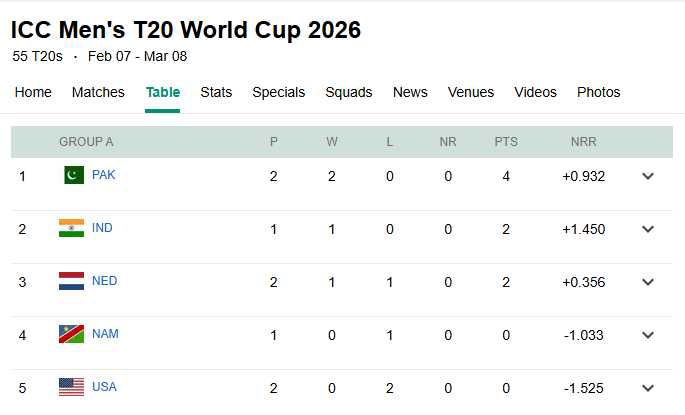685x415 pixels.
Task: Open the Photos tab
Action: coord(598,92)
